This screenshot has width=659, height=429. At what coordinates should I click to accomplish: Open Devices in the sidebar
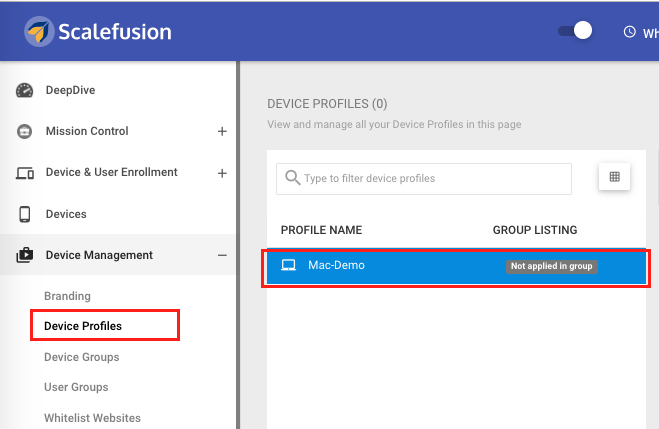[x=66, y=214]
